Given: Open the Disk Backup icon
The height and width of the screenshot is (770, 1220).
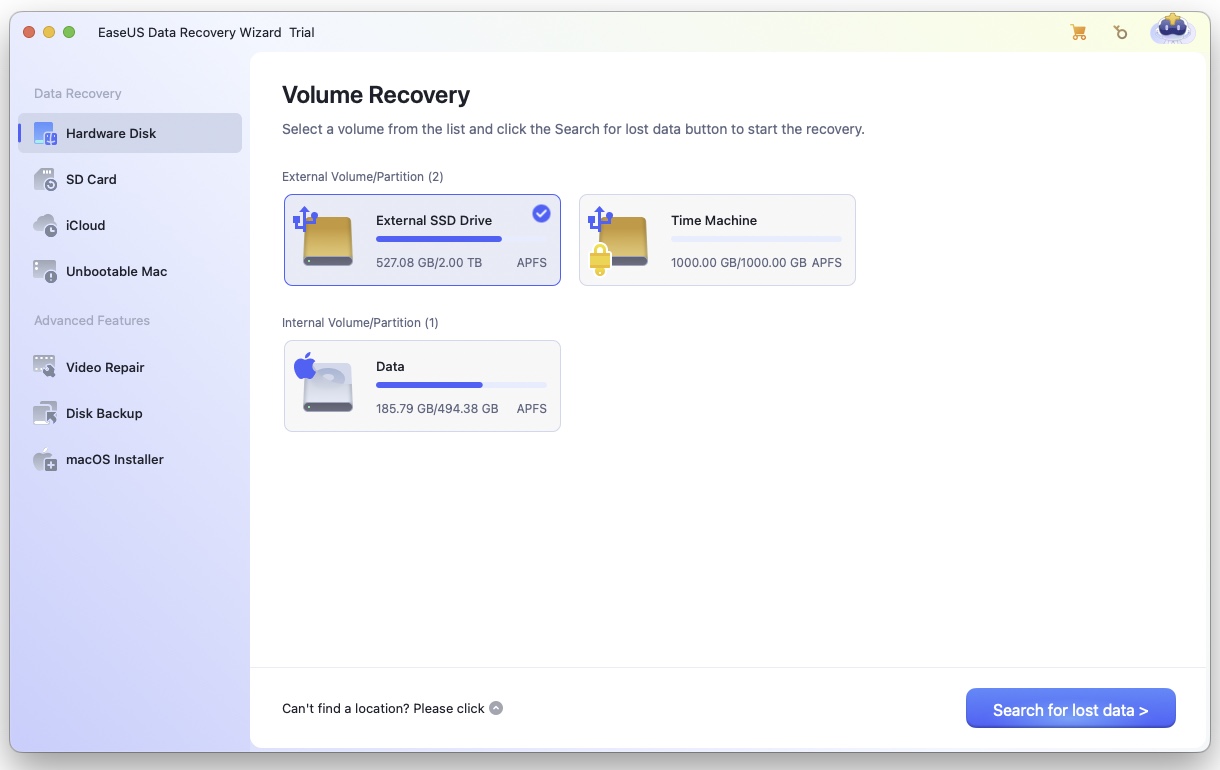Looking at the screenshot, I should click(46, 413).
